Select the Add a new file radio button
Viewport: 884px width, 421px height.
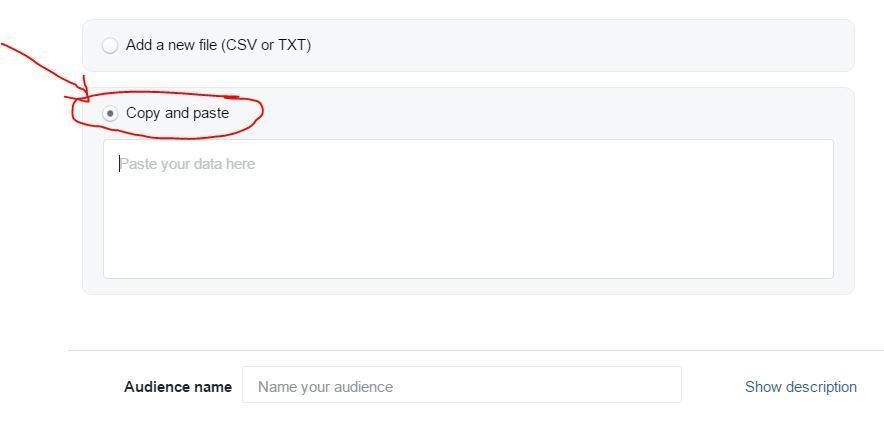110,45
